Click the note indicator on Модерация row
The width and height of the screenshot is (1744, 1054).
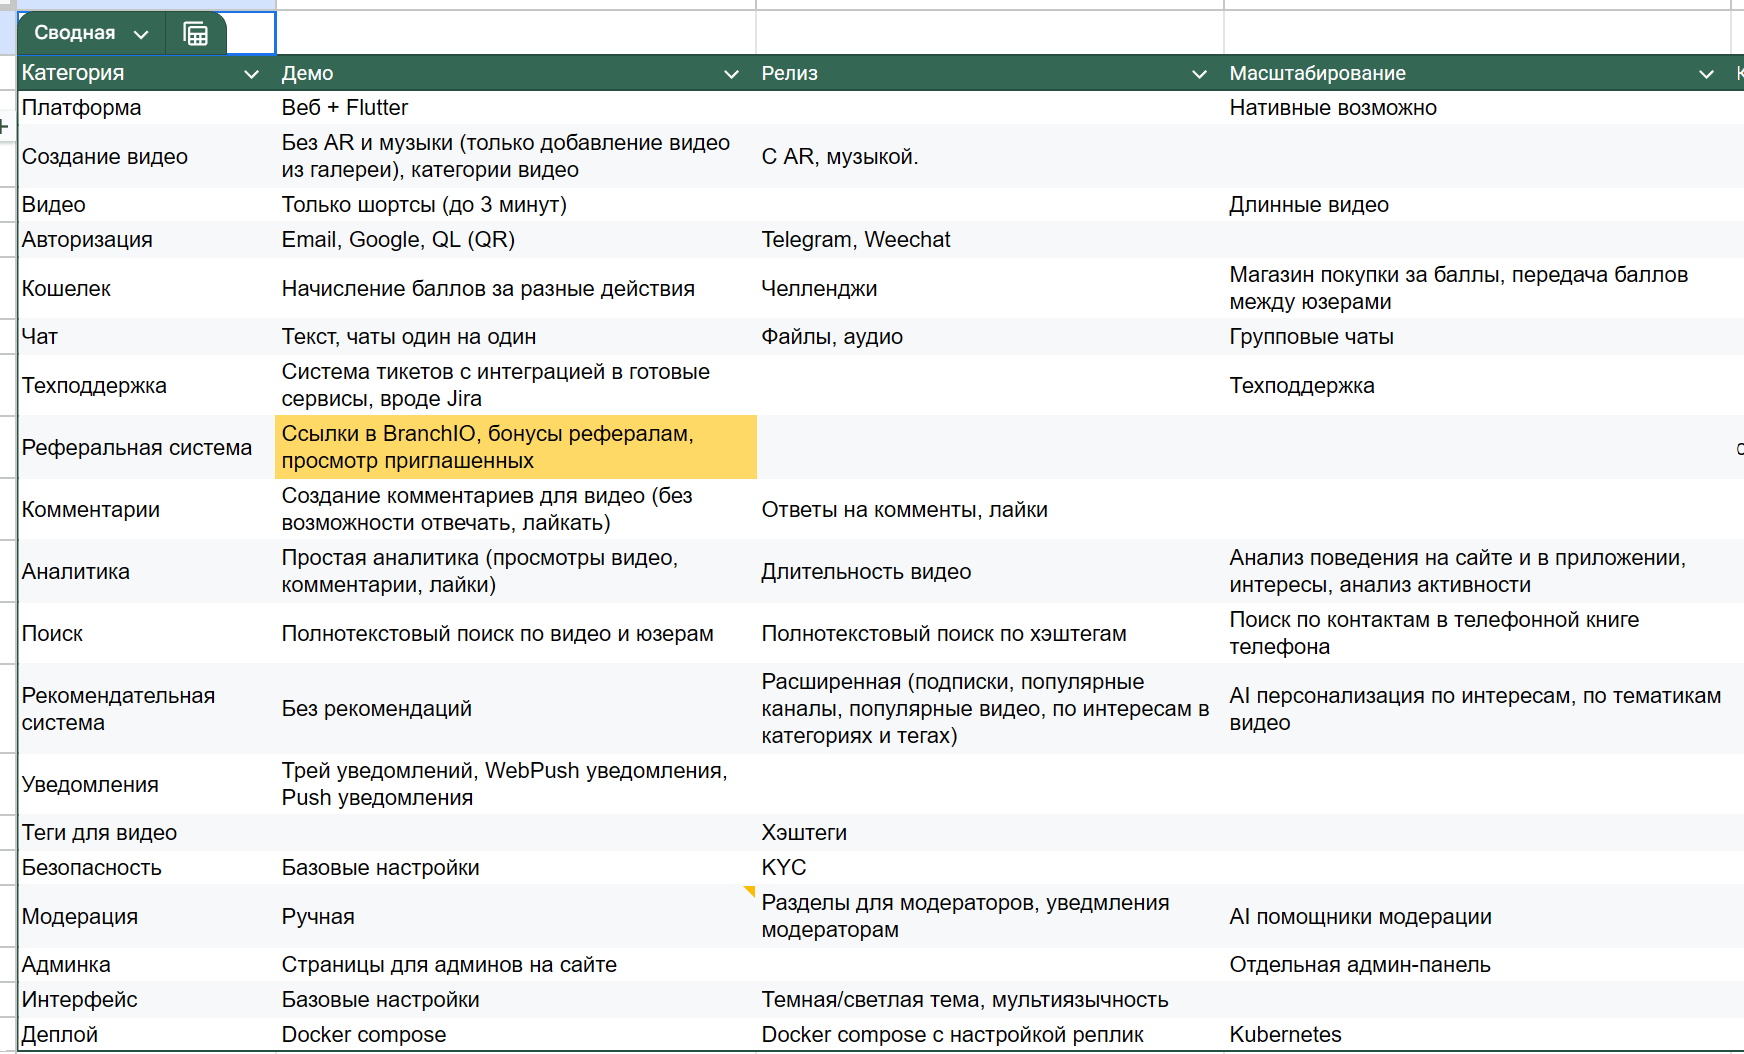[x=750, y=891]
